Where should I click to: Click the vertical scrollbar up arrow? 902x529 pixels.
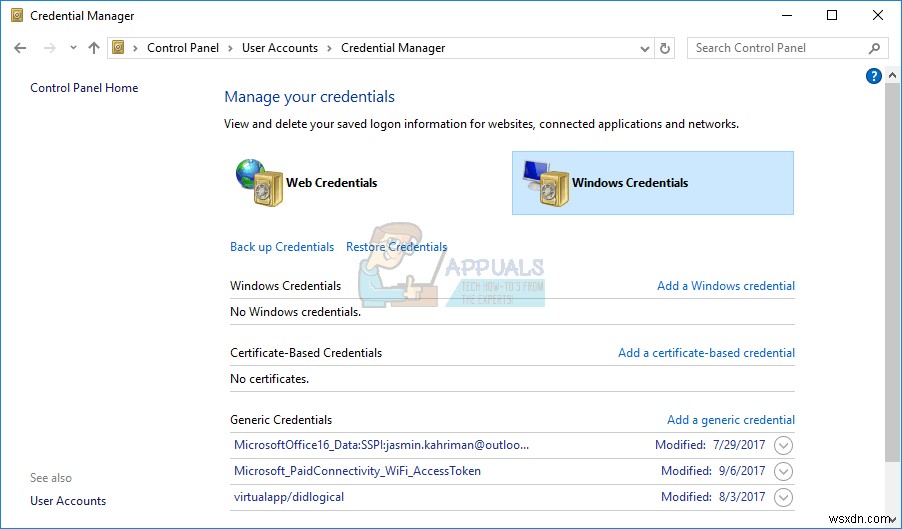coord(892,75)
